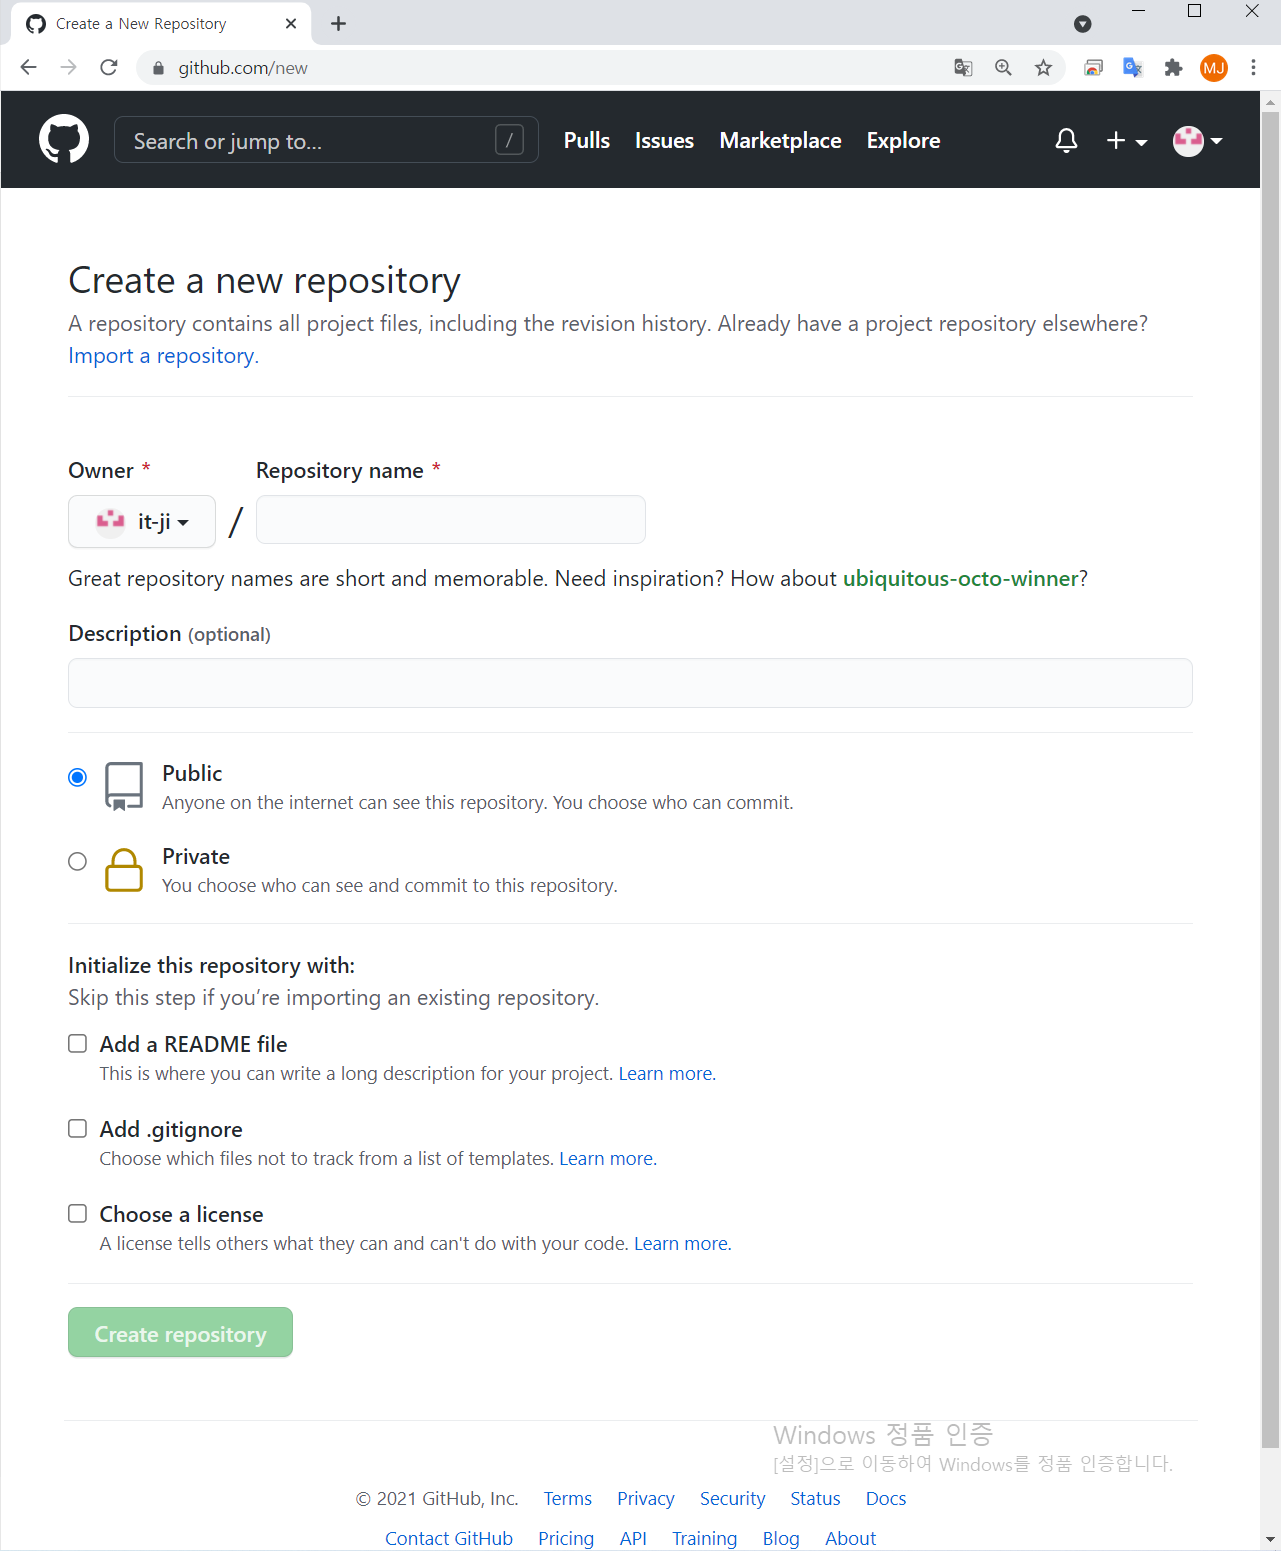Use the ubiquitous-octo-winner name suggestion
Image resolution: width=1281 pixels, height=1551 pixels.
(x=961, y=579)
